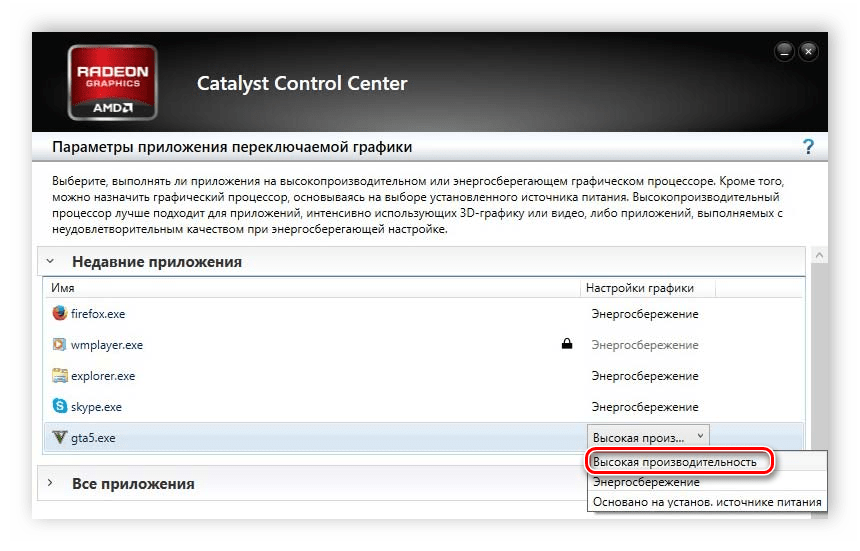
Task: Click Энергосбережение setting for firefox.exe
Action: [x=645, y=314]
